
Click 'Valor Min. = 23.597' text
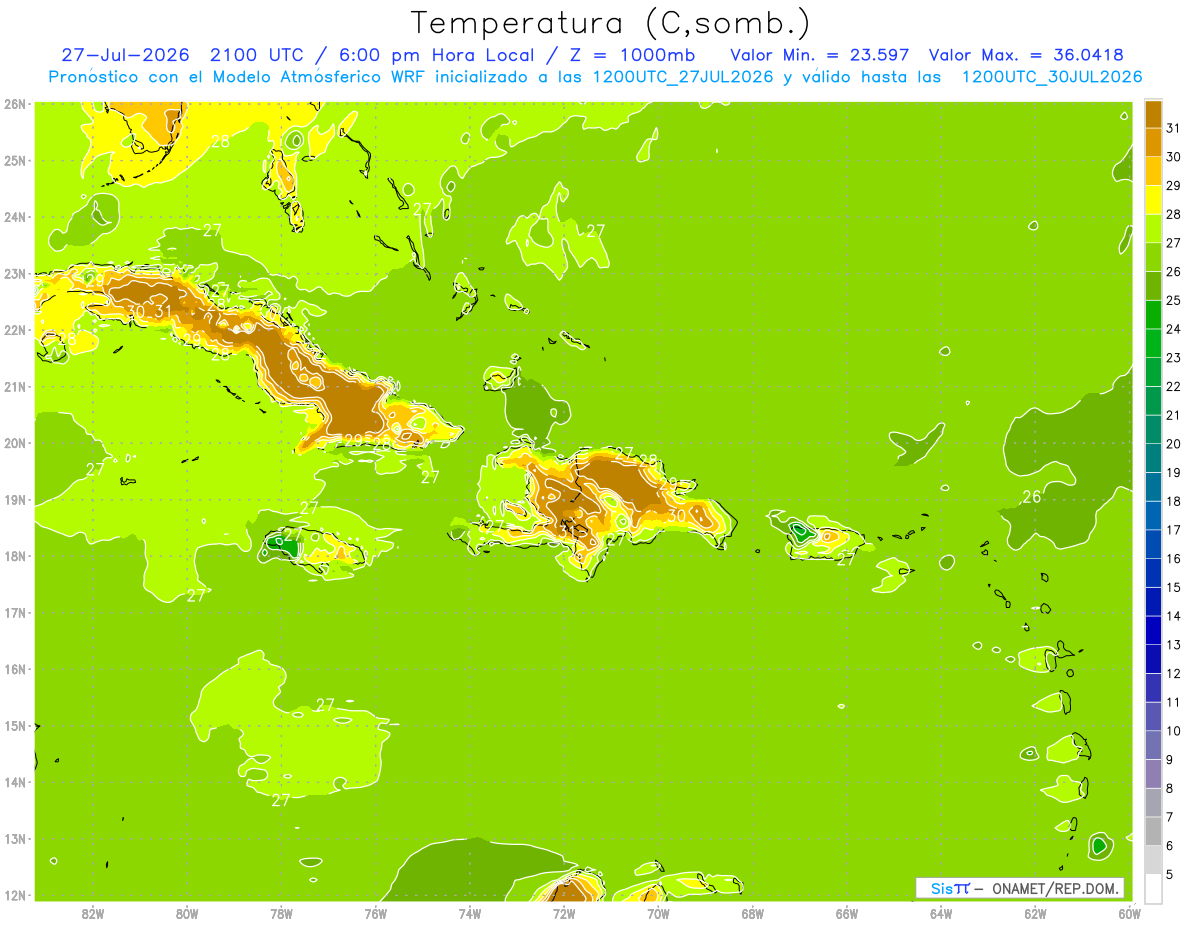pos(820,54)
